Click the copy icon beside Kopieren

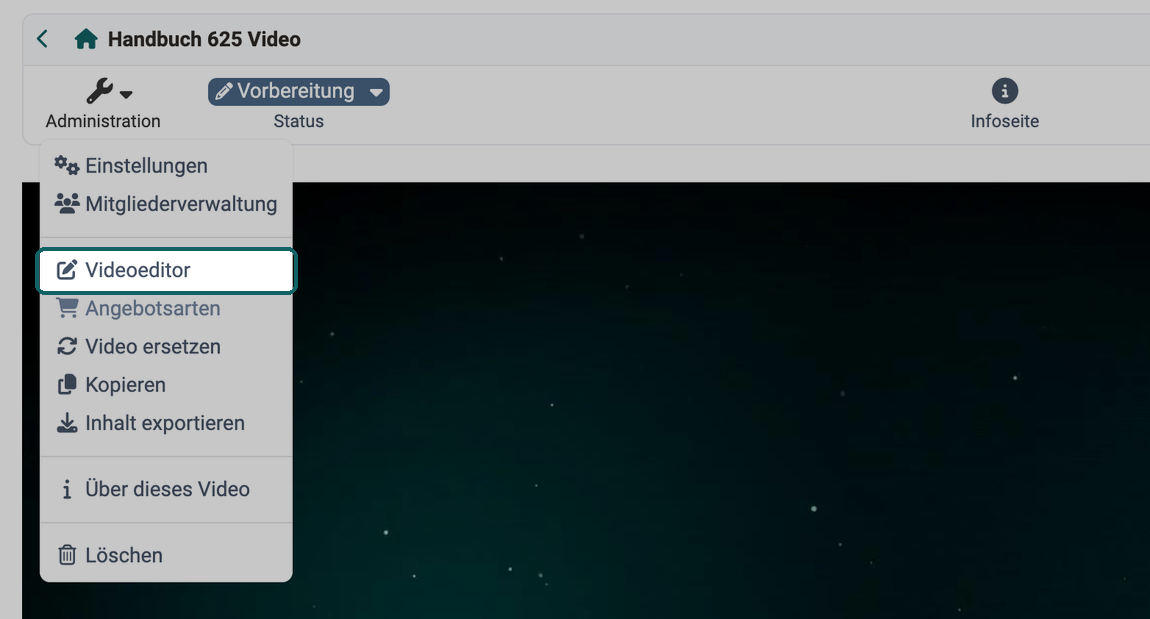coord(67,384)
